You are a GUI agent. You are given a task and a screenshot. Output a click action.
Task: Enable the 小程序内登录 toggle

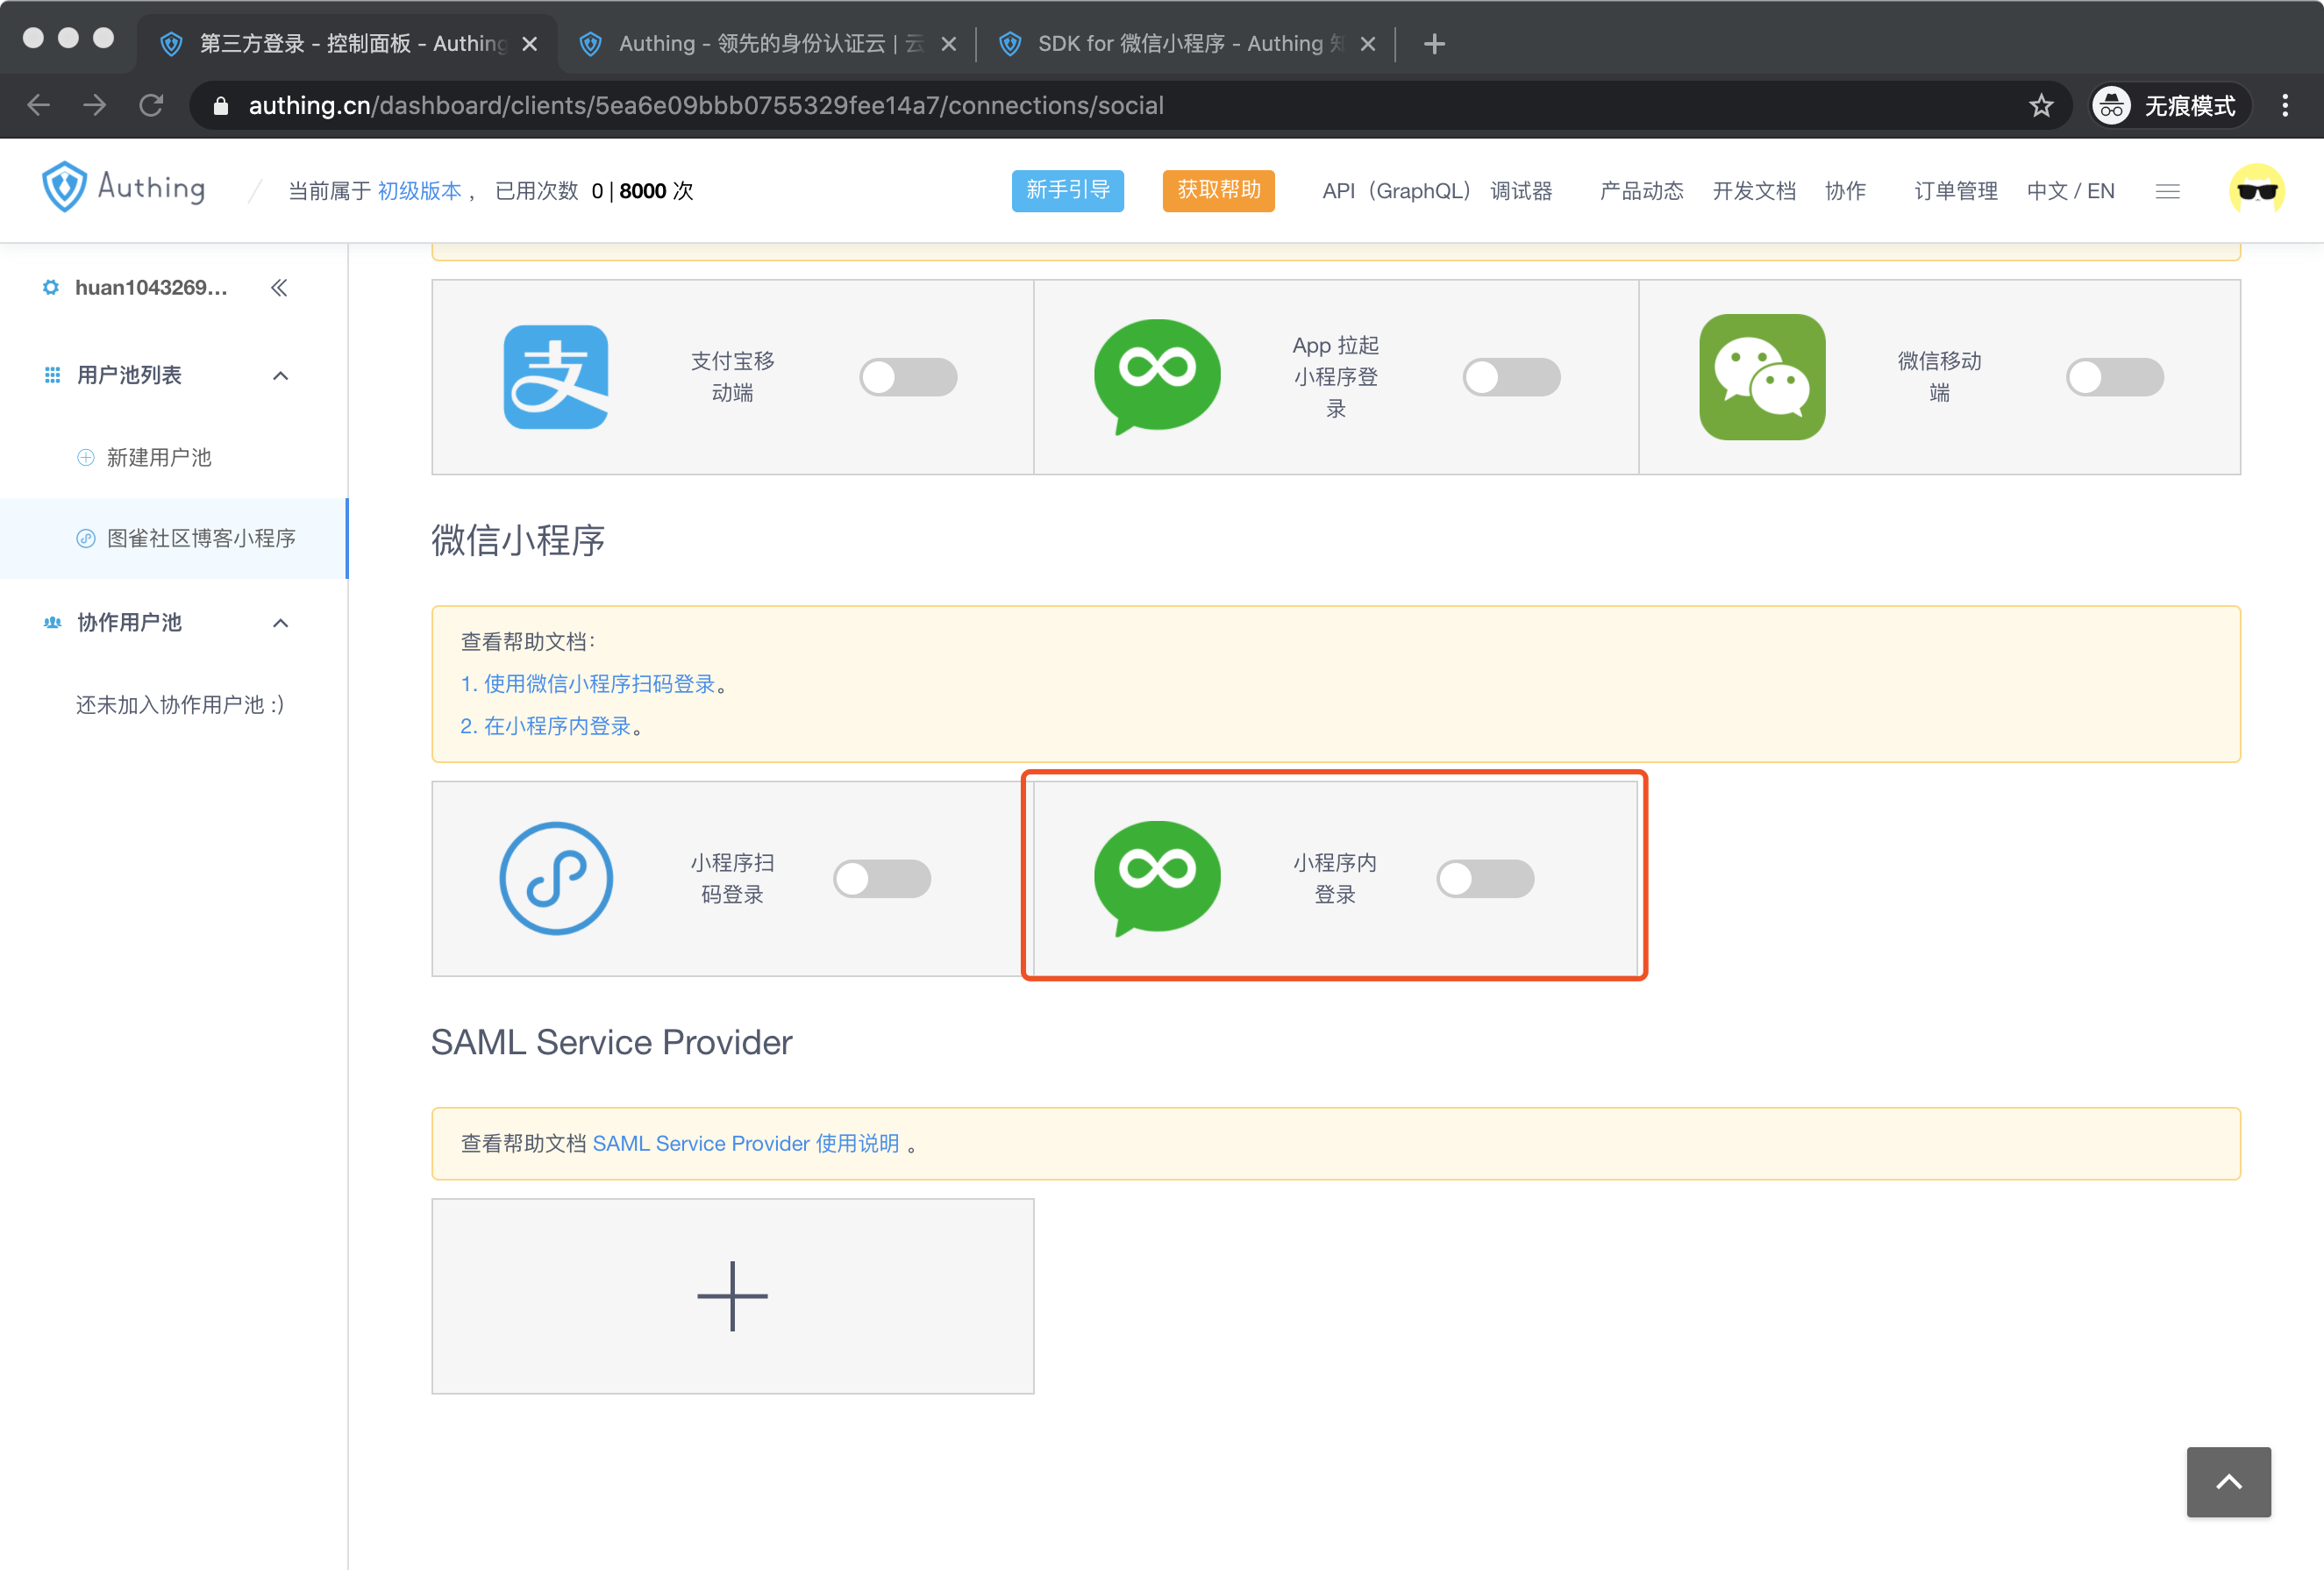coord(1484,878)
